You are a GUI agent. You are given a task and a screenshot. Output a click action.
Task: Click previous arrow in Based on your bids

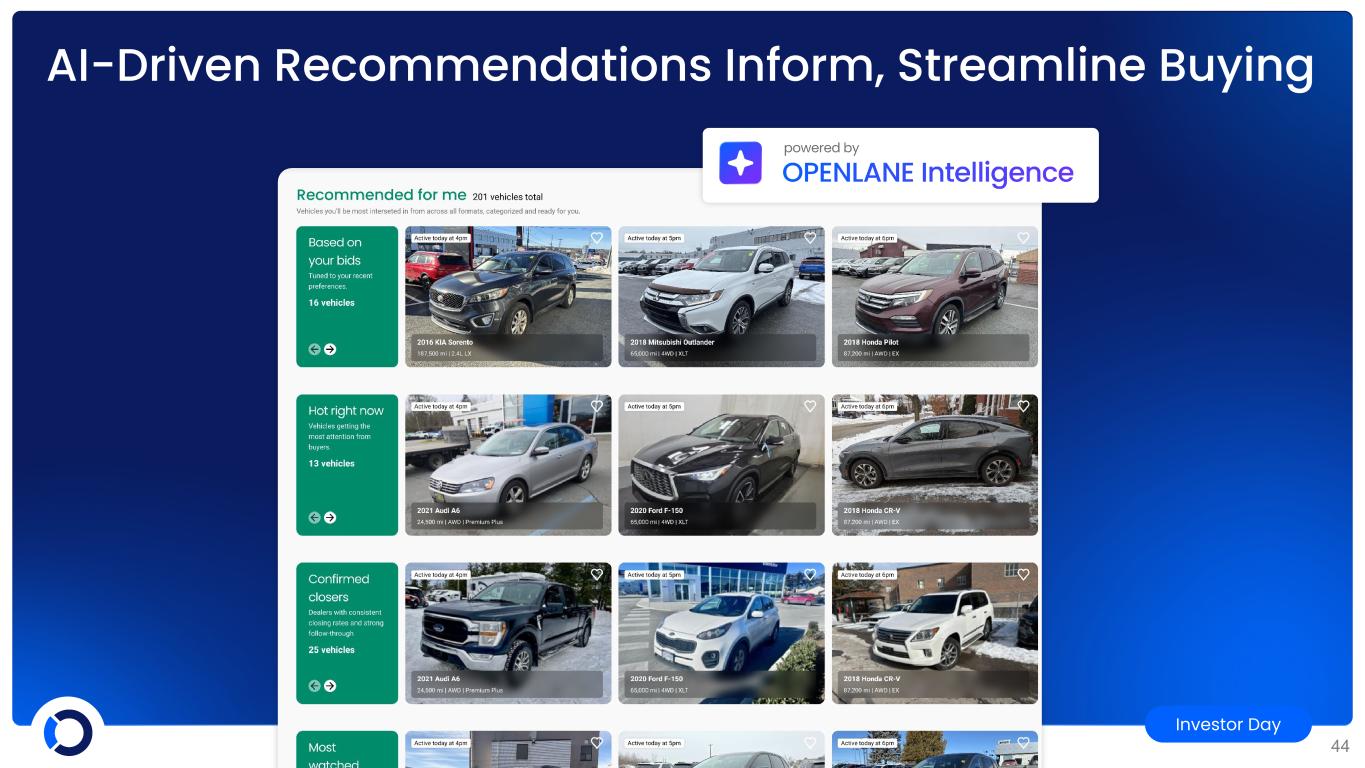(x=314, y=349)
